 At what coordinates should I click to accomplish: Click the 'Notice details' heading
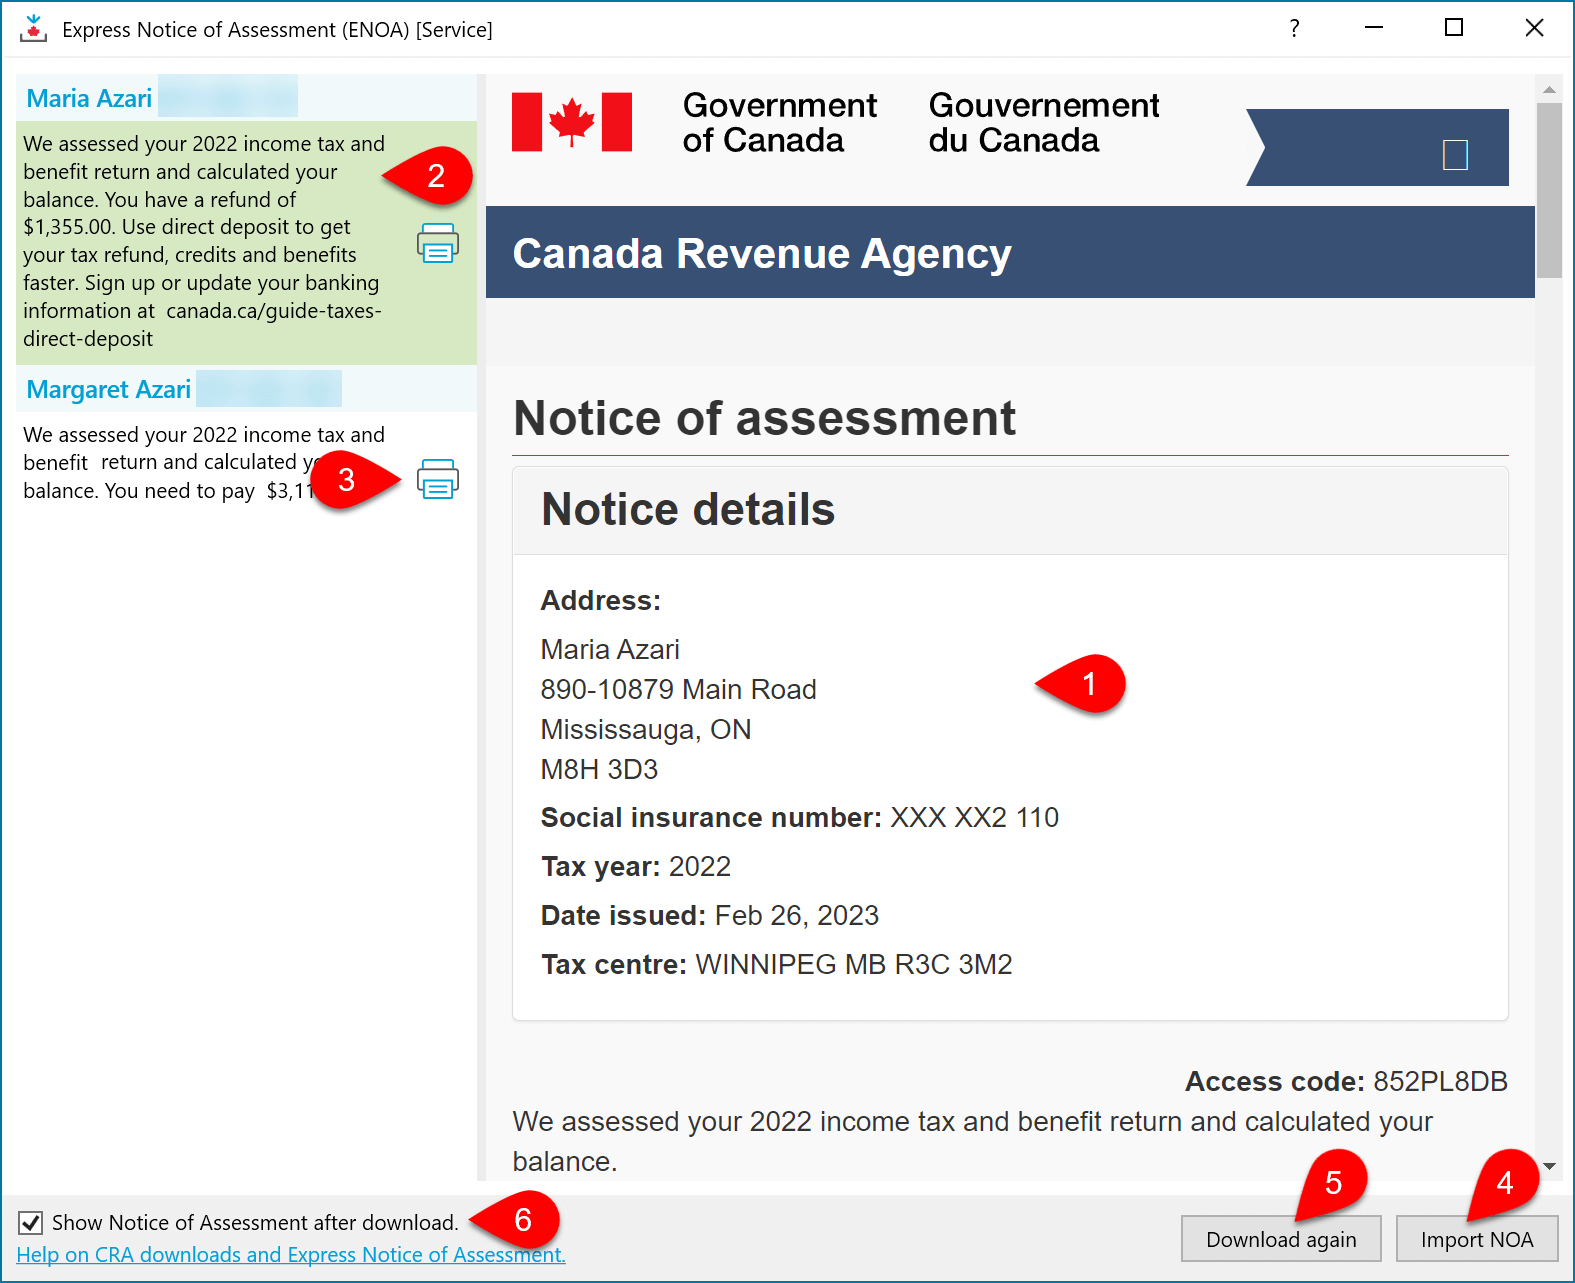pyautogui.click(x=688, y=509)
